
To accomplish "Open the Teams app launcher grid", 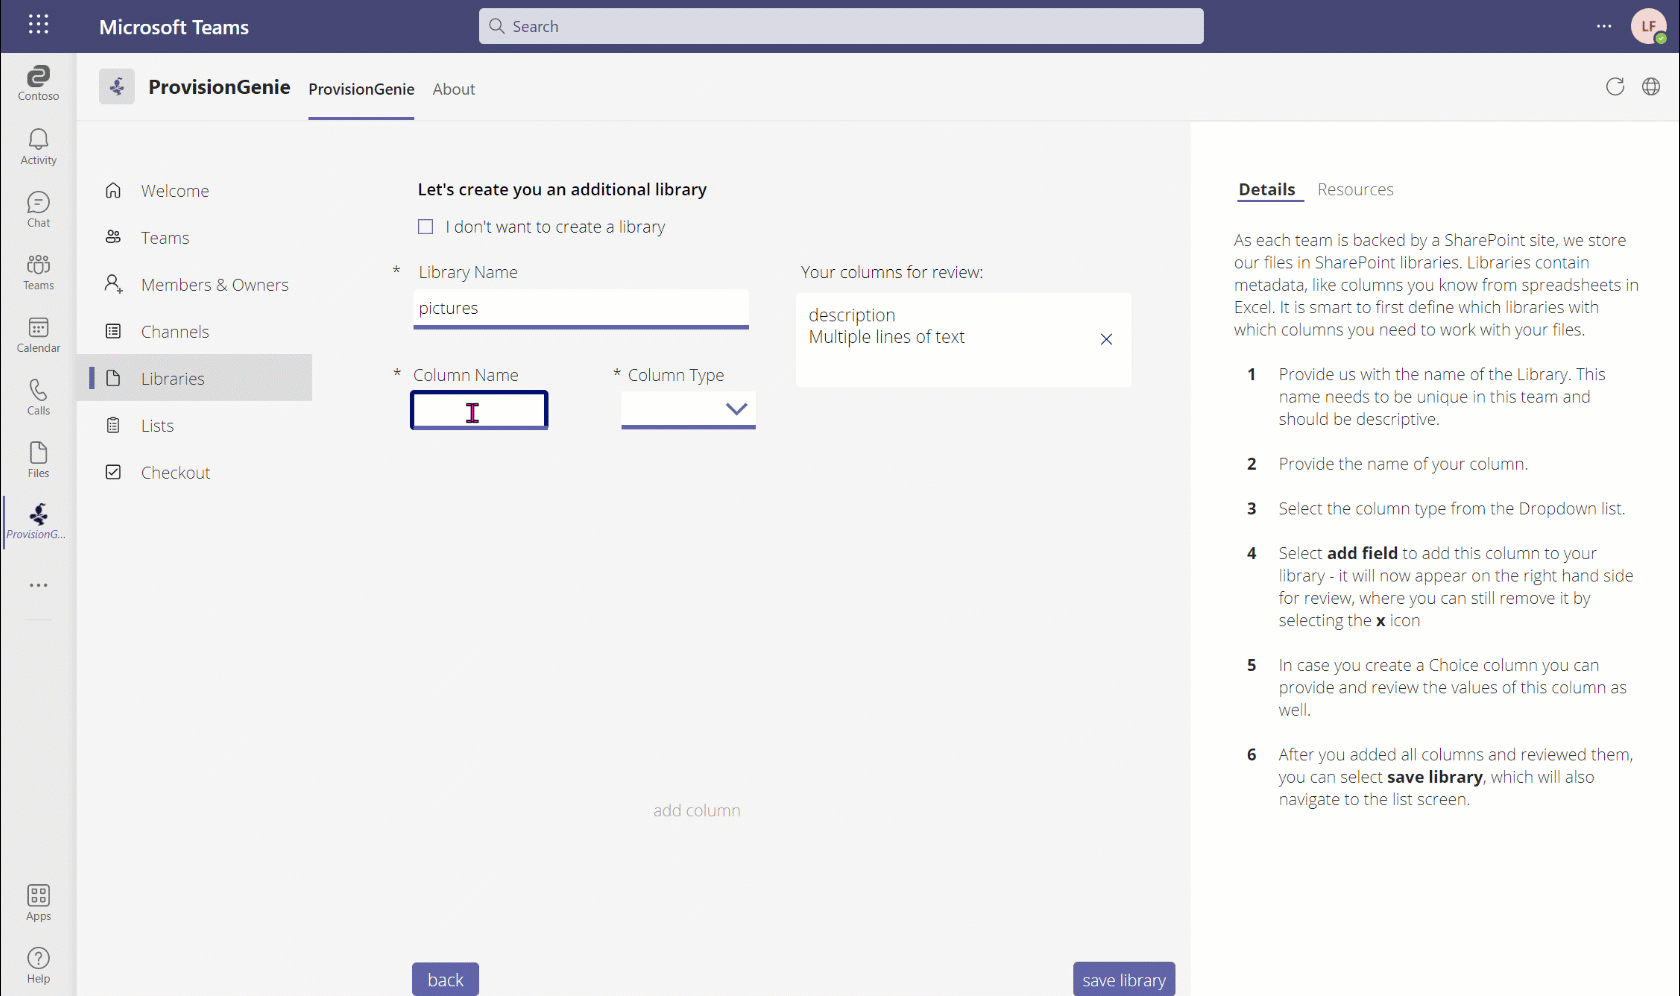I will coord(38,24).
